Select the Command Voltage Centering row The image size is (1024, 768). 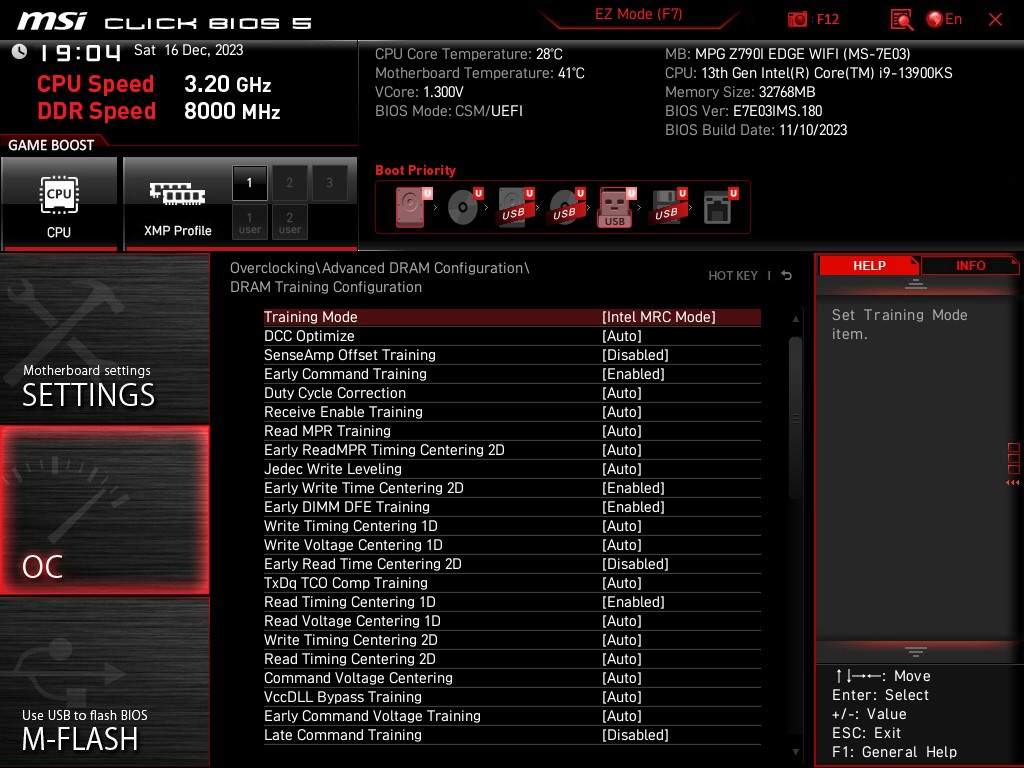coord(512,678)
